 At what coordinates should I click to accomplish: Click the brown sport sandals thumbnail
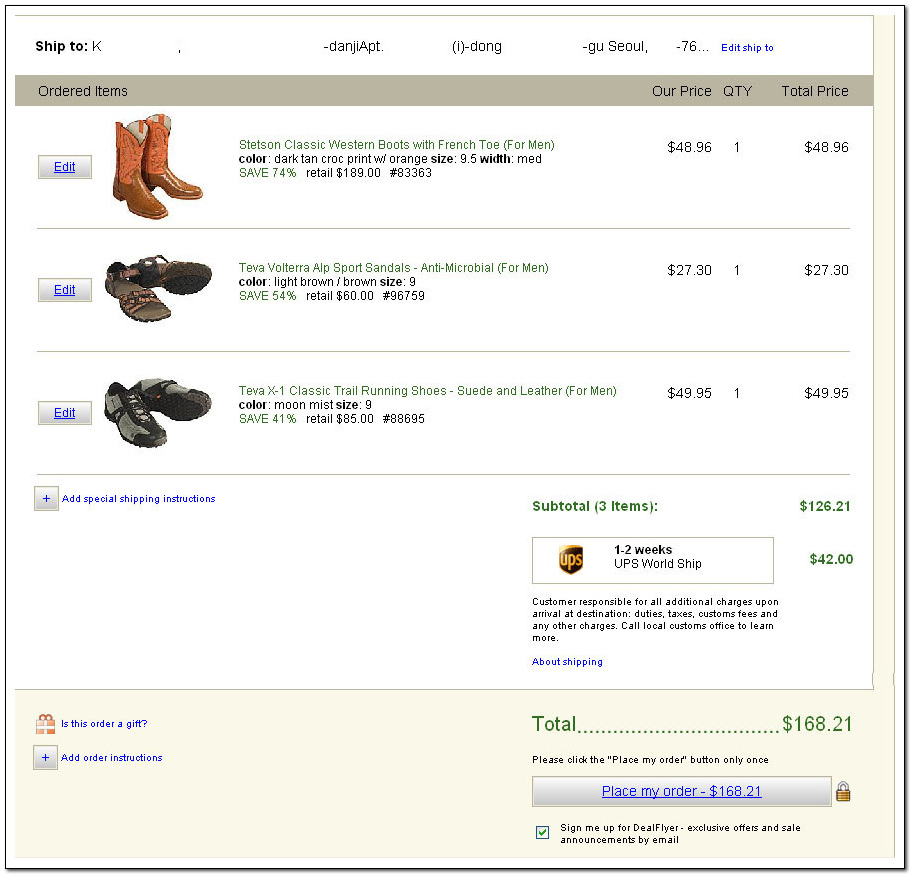click(x=158, y=290)
